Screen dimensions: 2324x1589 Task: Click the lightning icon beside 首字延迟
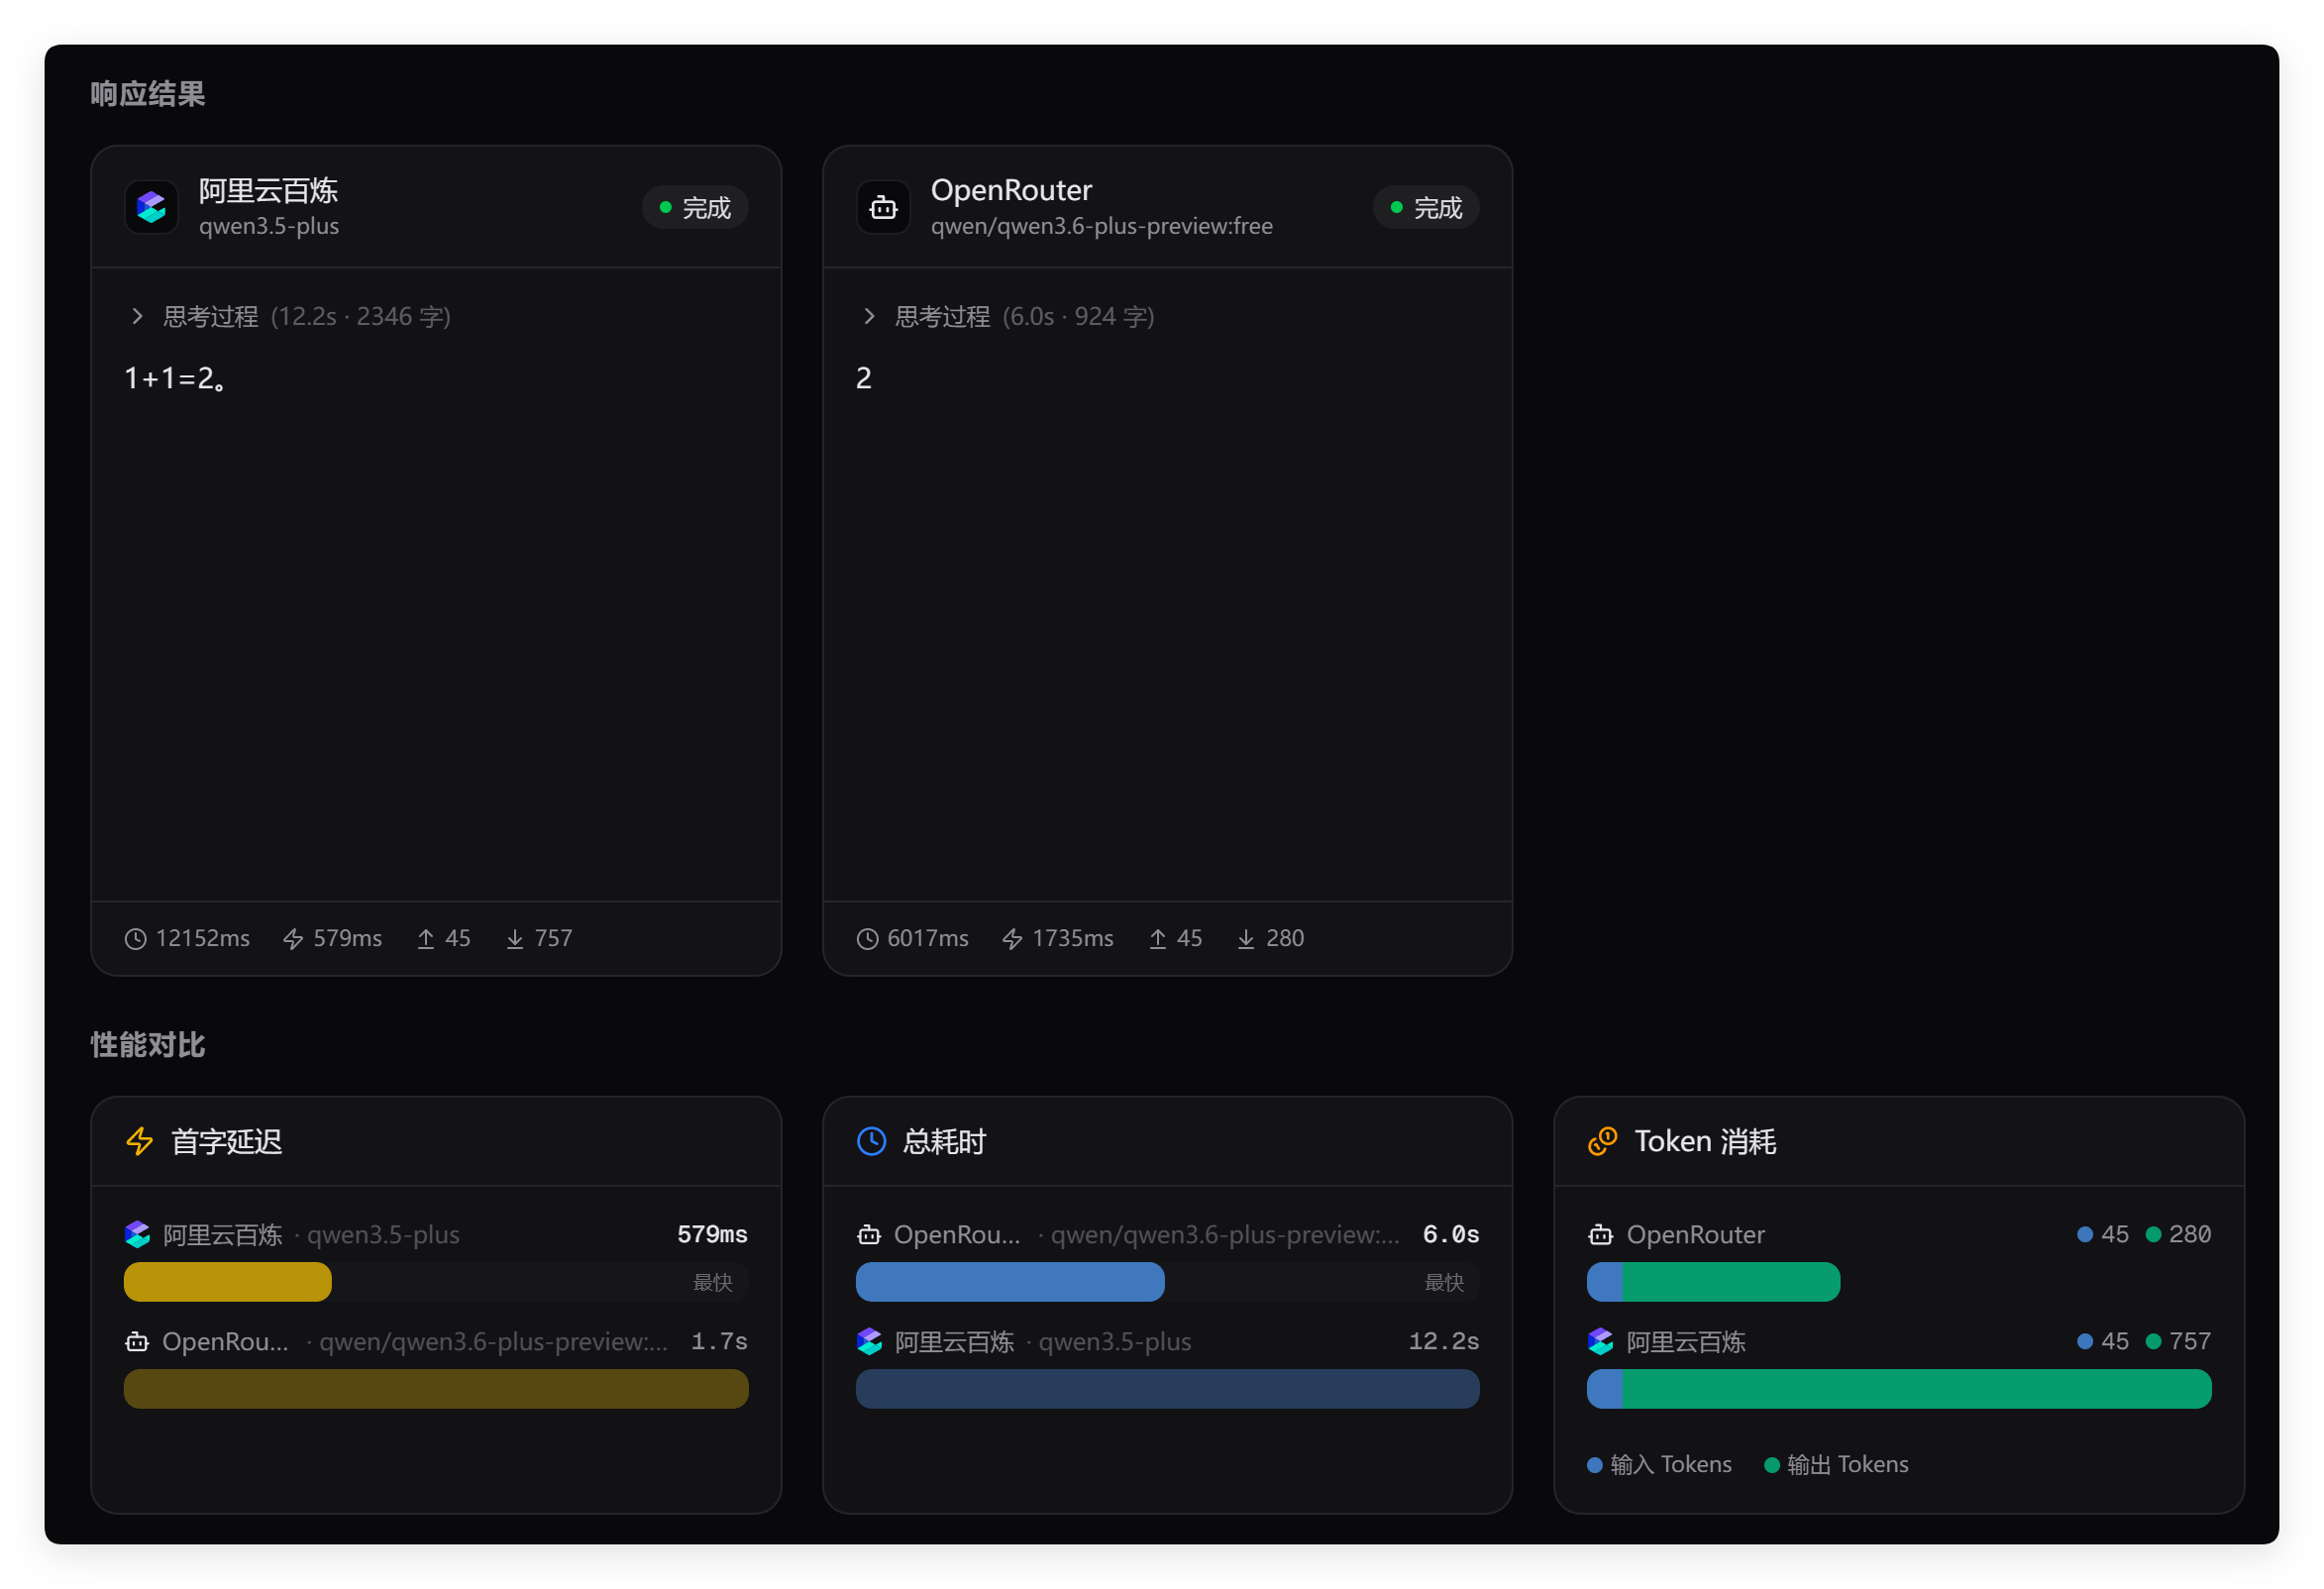tap(140, 1141)
